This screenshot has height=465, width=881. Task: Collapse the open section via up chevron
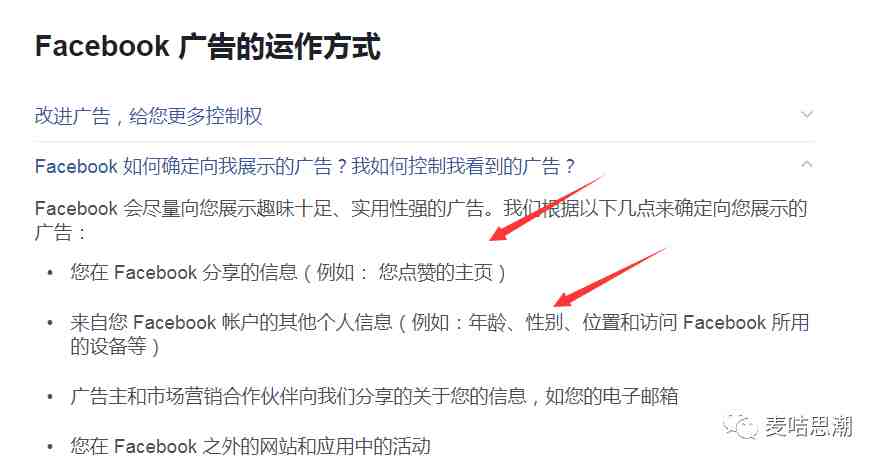(x=807, y=164)
